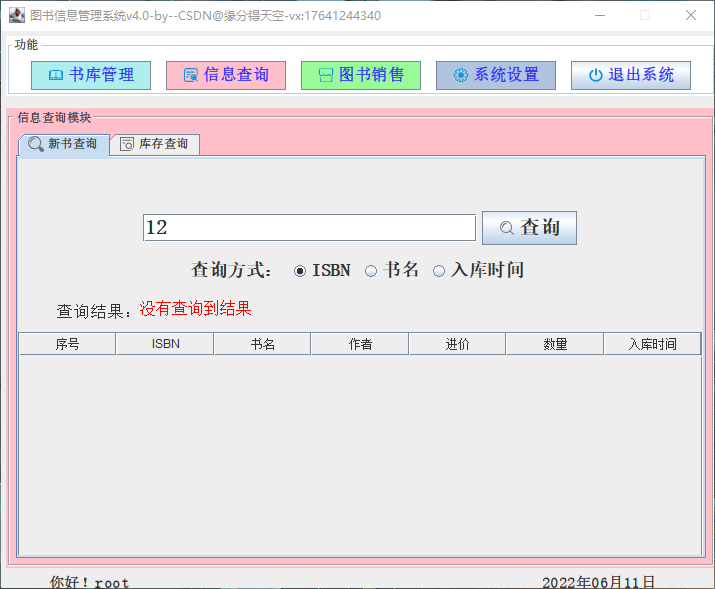This screenshot has width=715, height=589.
Task: Click the 退出系统 button
Action: pos(631,75)
